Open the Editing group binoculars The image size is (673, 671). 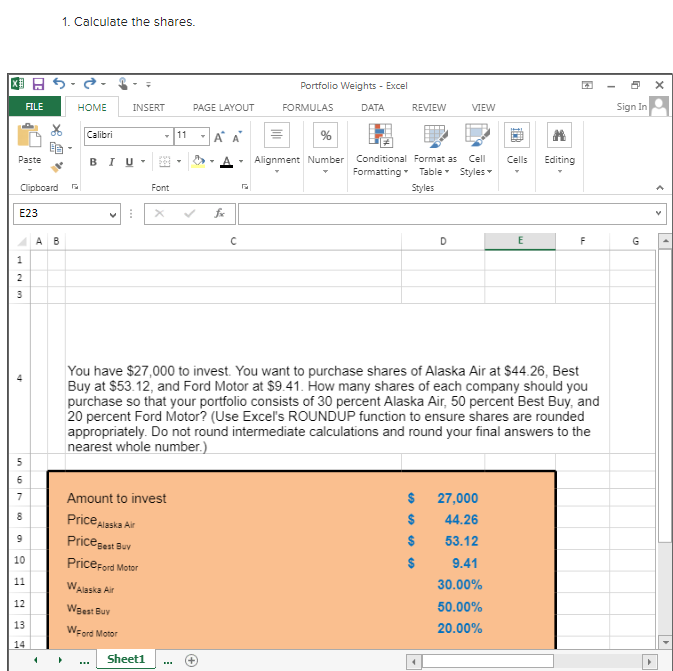pyautogui.click(x=559, y=148)
